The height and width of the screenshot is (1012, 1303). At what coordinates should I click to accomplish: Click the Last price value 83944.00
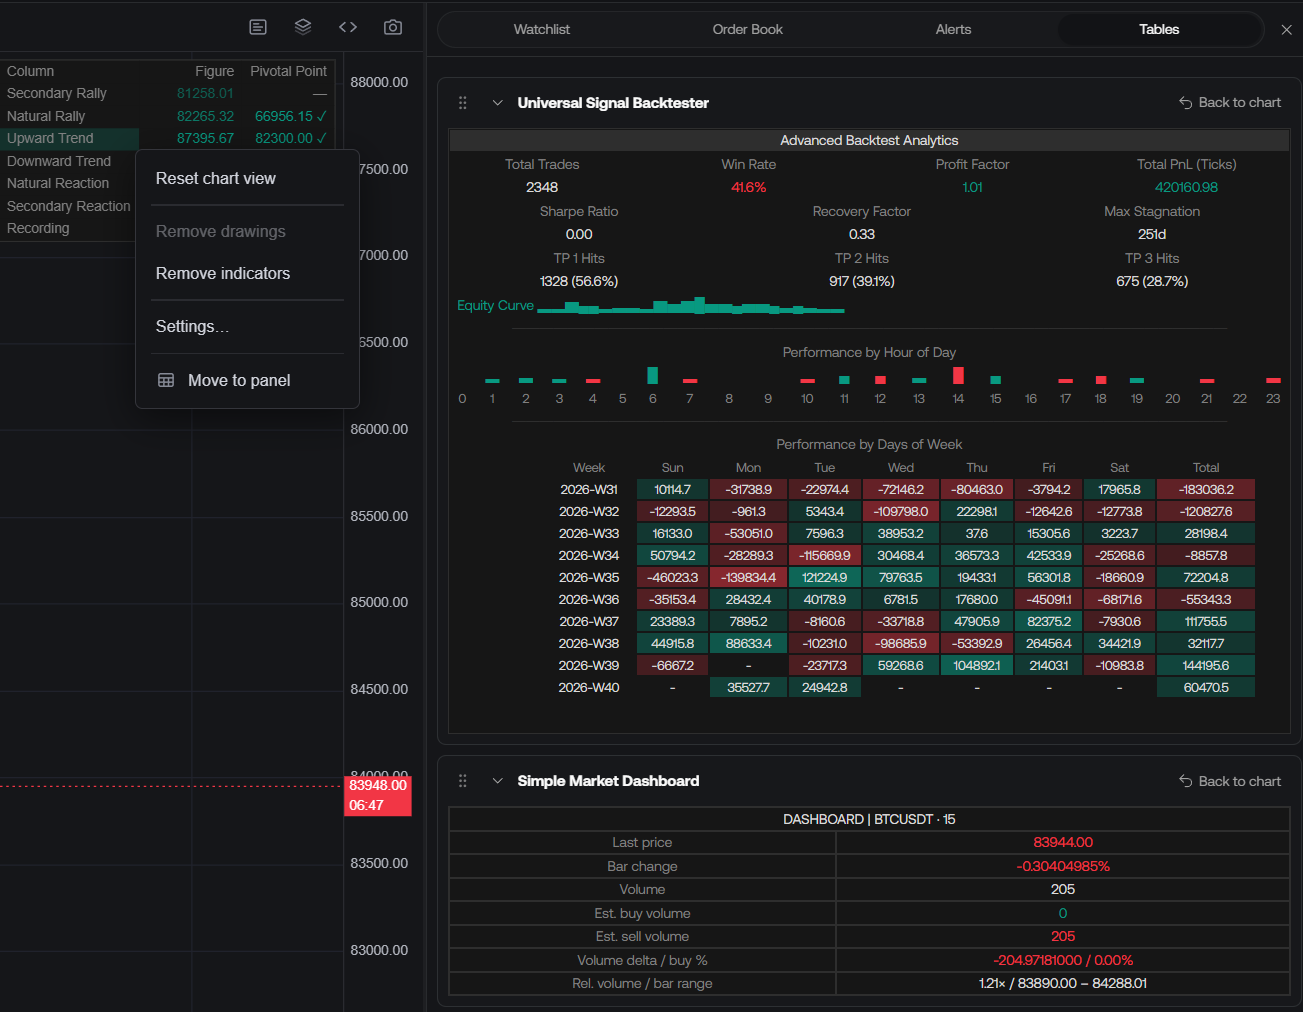pyautogui.click(x=1063, y=843)
